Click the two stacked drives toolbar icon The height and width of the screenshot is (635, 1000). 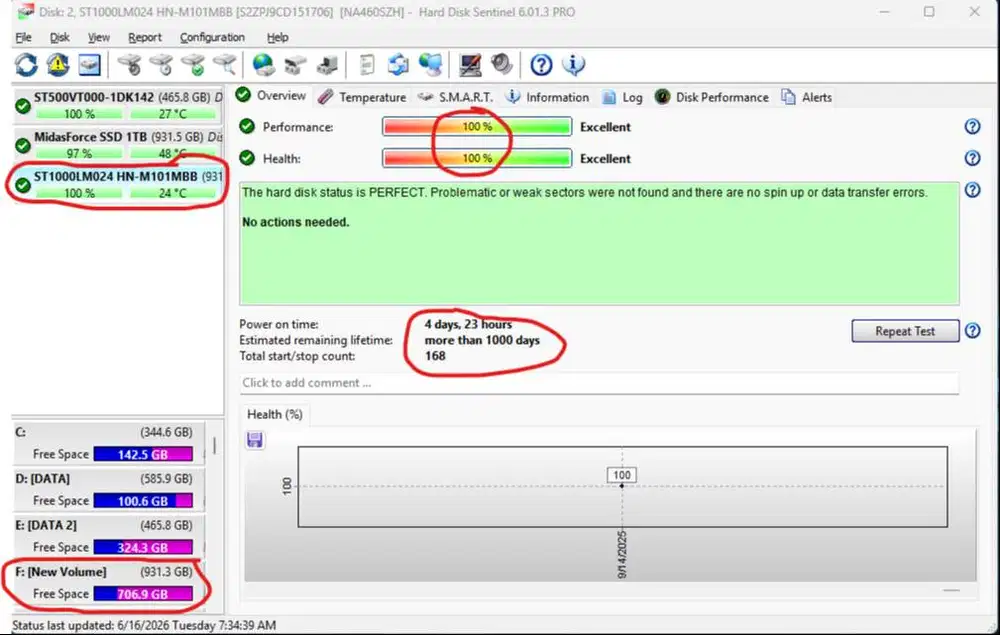[295, 65]
